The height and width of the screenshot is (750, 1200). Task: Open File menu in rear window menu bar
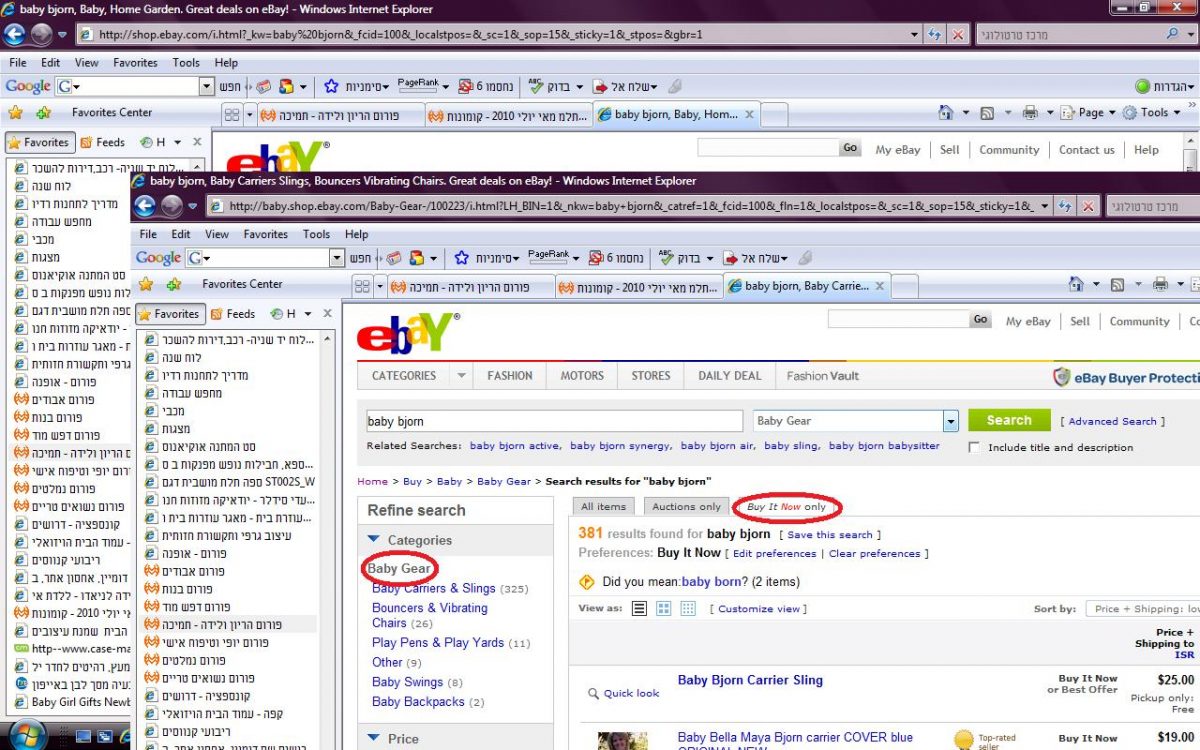[18, 62]
